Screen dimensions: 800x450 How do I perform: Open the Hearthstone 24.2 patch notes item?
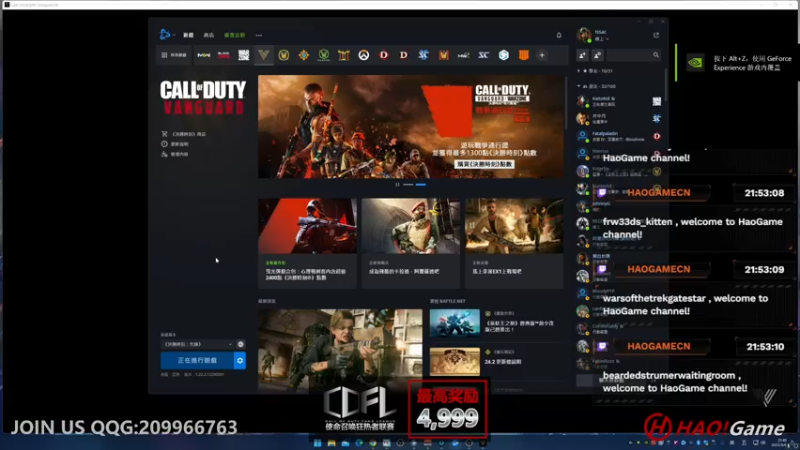[496, 361]
